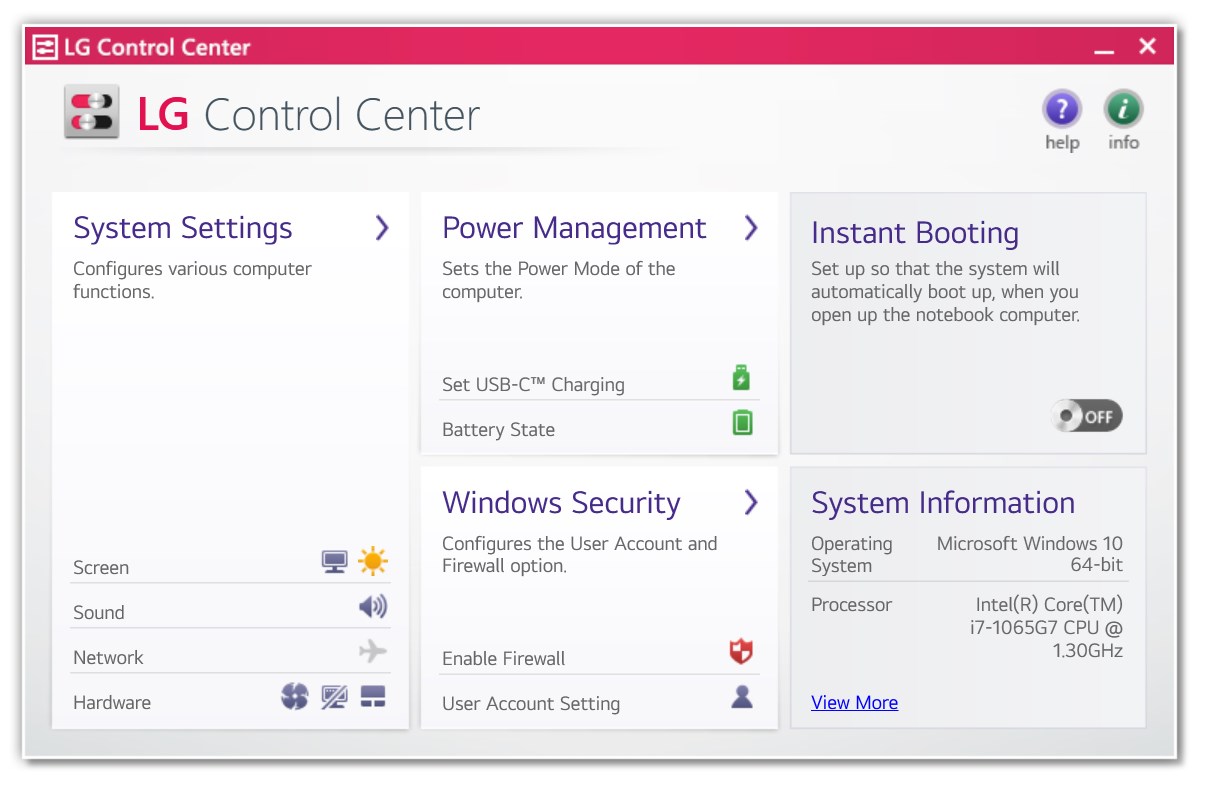Expand Windows Security section arrow
This screenshot has height=787, width=1211.
pos(751,503)
